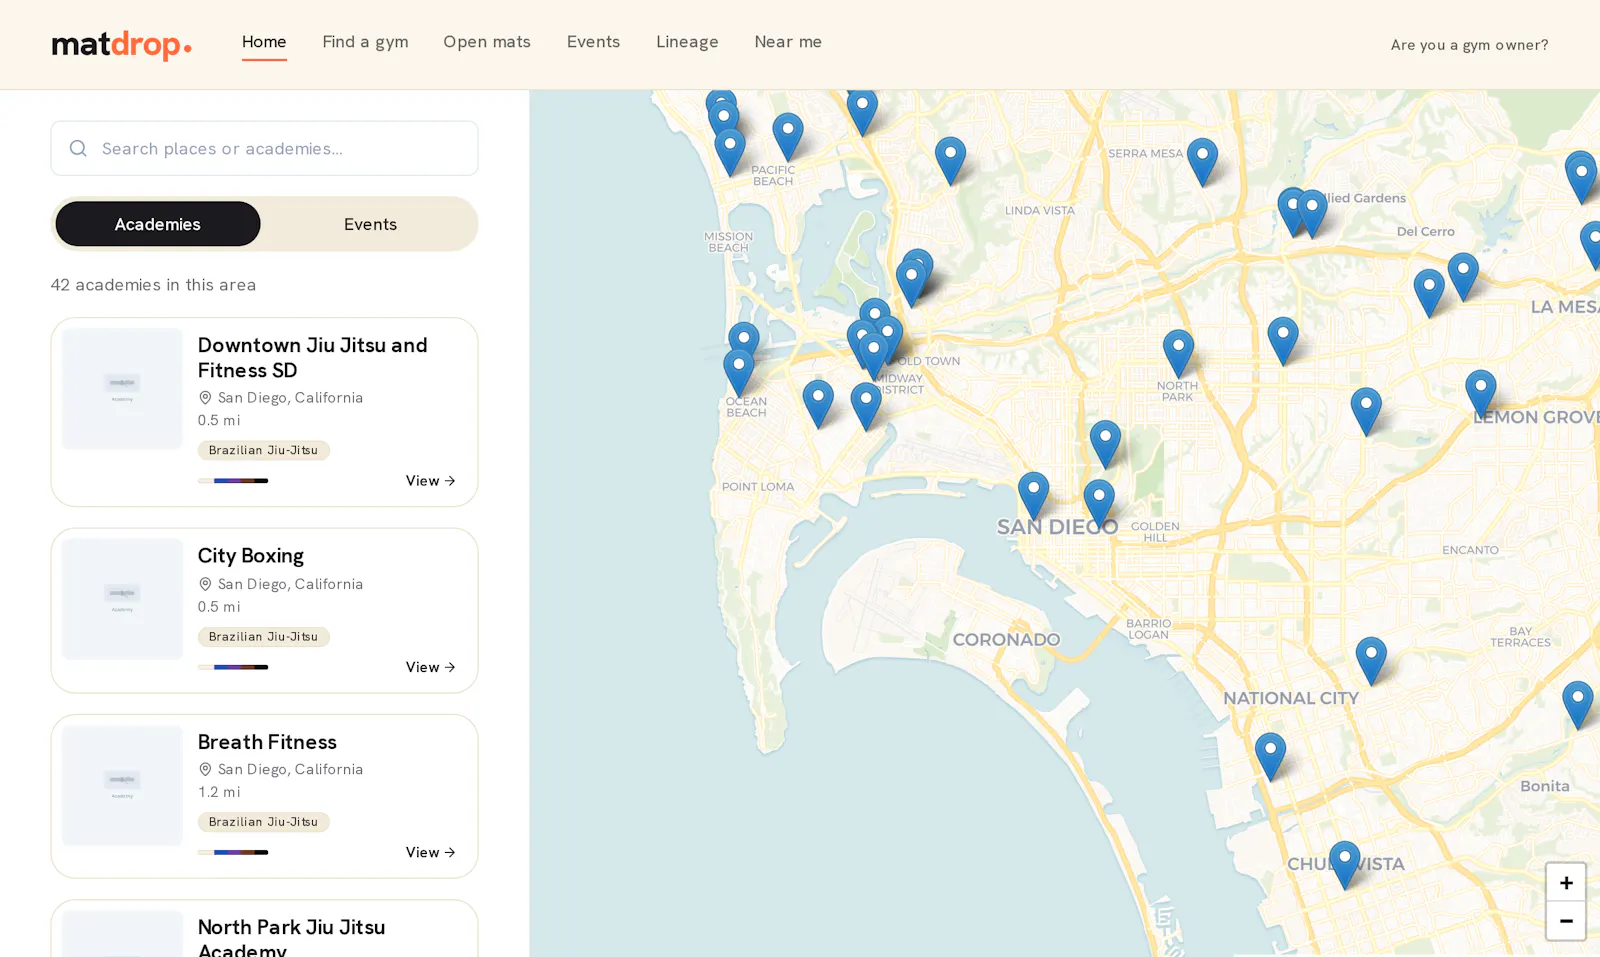Click belt color bar on Downtown Jiu Jitsu card

pyautogui.click(x=233, y=481)
